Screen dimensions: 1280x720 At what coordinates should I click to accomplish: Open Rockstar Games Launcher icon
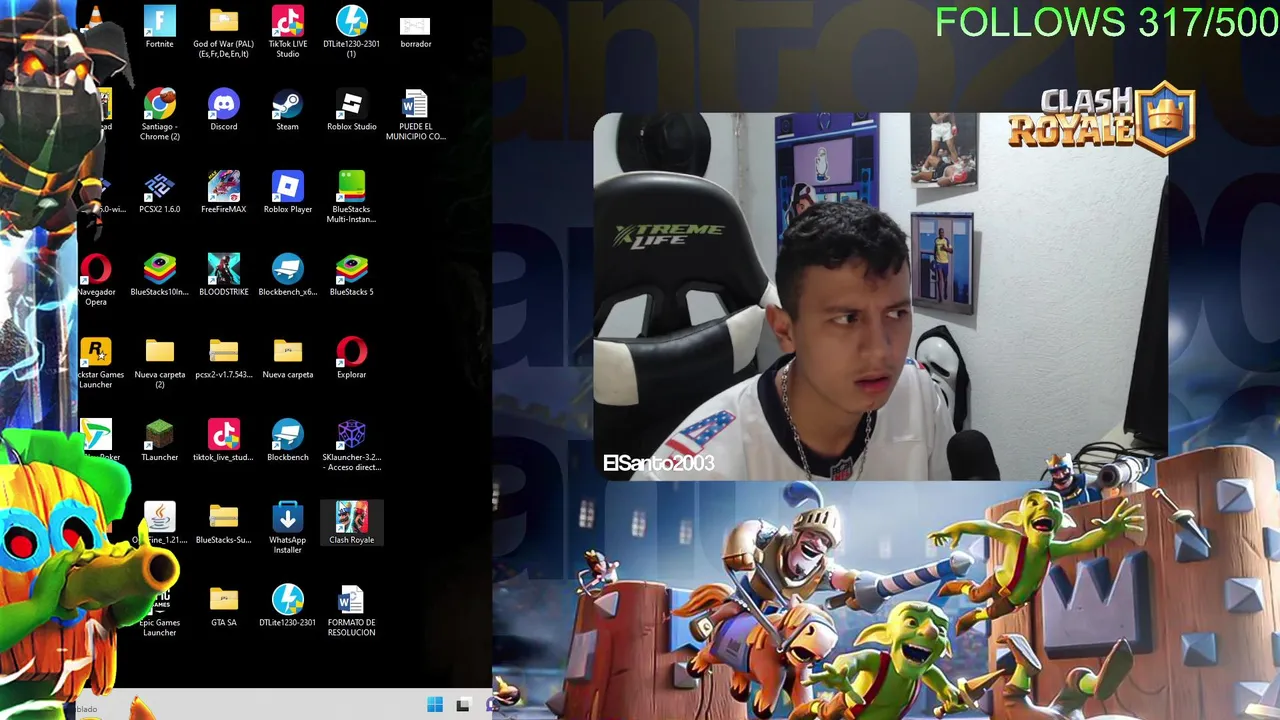pos(98,363)
